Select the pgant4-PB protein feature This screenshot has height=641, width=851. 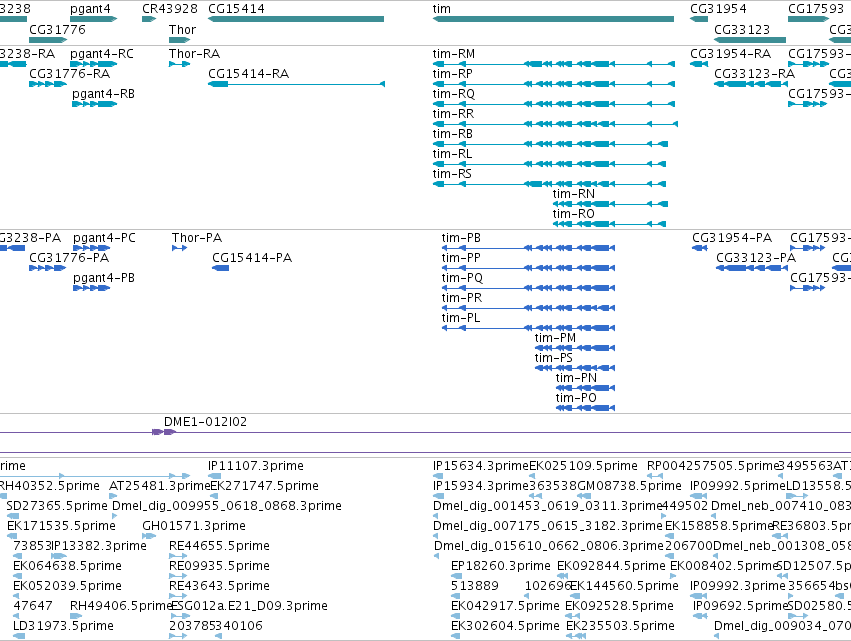click(x=92, y=288)
